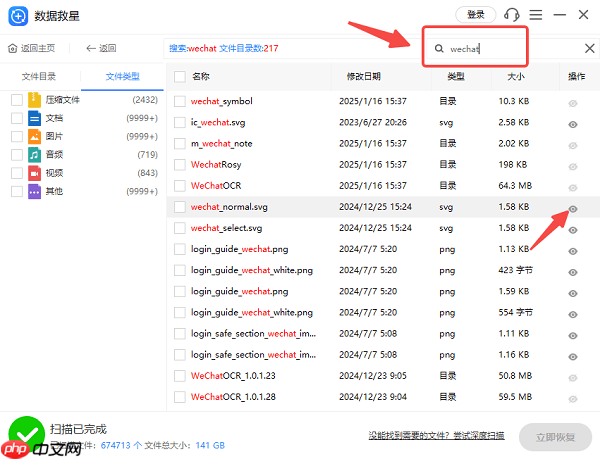Click the 返回 back button
Image resolution: width=600 pixels, height=459 pixels.
[101, 48]
